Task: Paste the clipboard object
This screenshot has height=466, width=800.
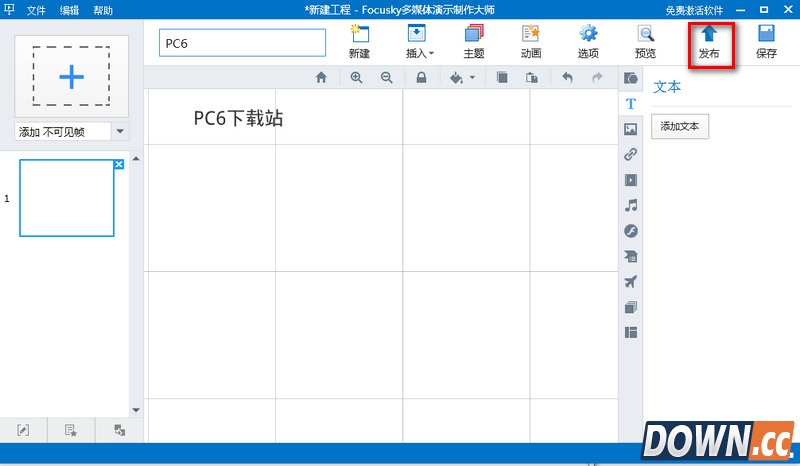Action: (532, 78)
